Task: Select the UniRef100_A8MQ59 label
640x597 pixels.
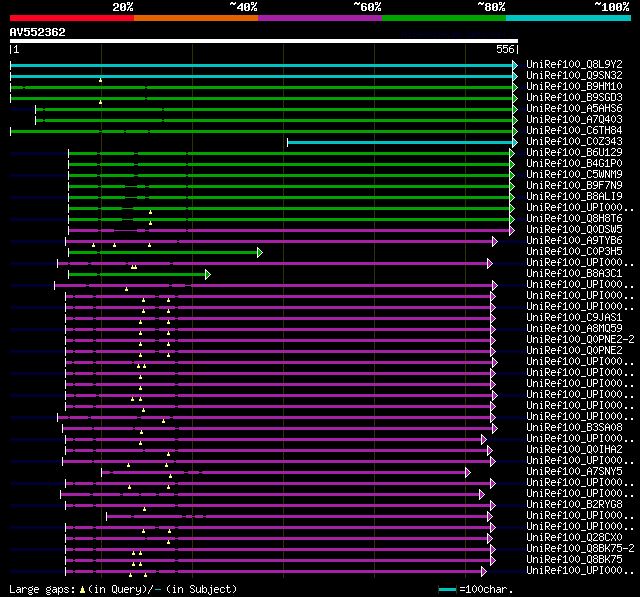Action: [x=574, y=329]
